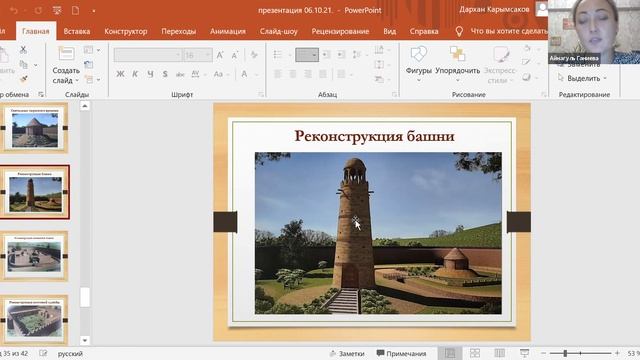Image resolution: width=640 pixels, height=360 pixels.
Task: Open the Shapes (Фигуры) gallery
Action: [418, 63]
